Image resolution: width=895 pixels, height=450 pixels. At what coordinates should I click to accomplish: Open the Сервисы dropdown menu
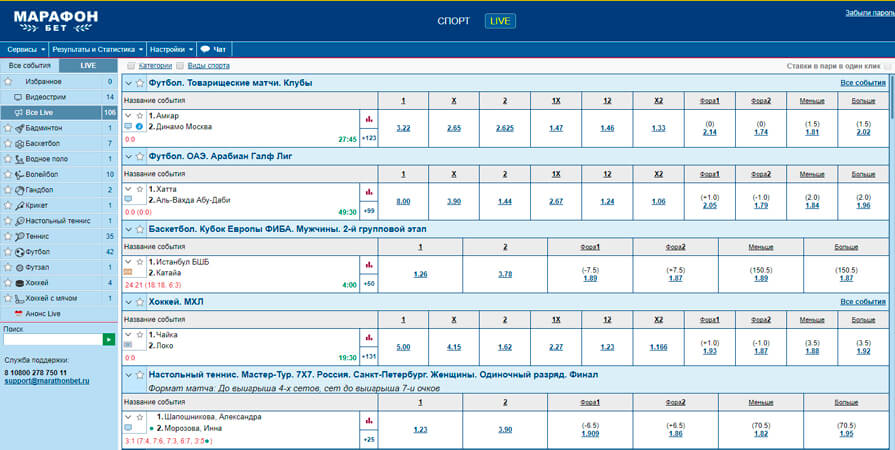pos(26,50)
